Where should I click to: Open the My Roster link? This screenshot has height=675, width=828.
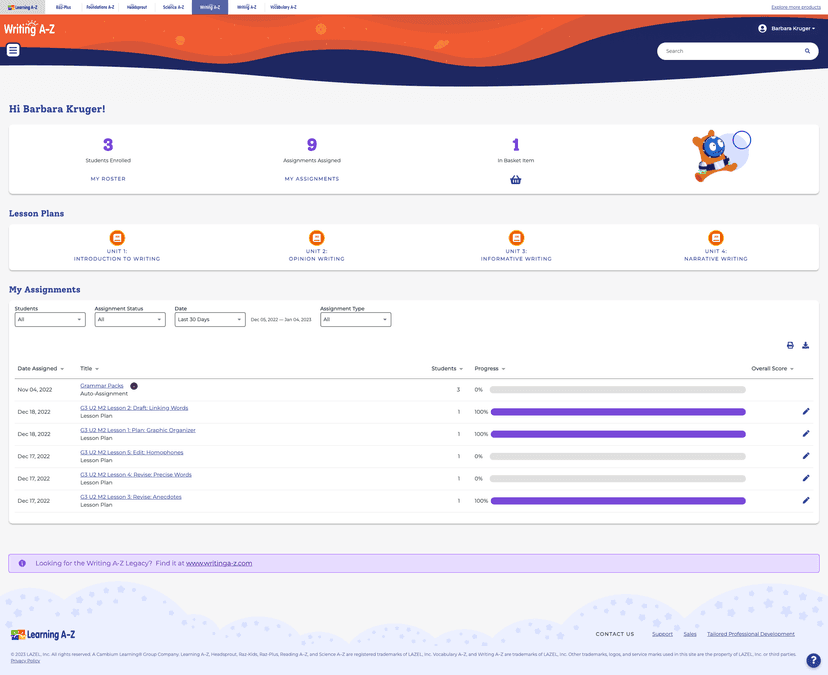pos(108,179)
